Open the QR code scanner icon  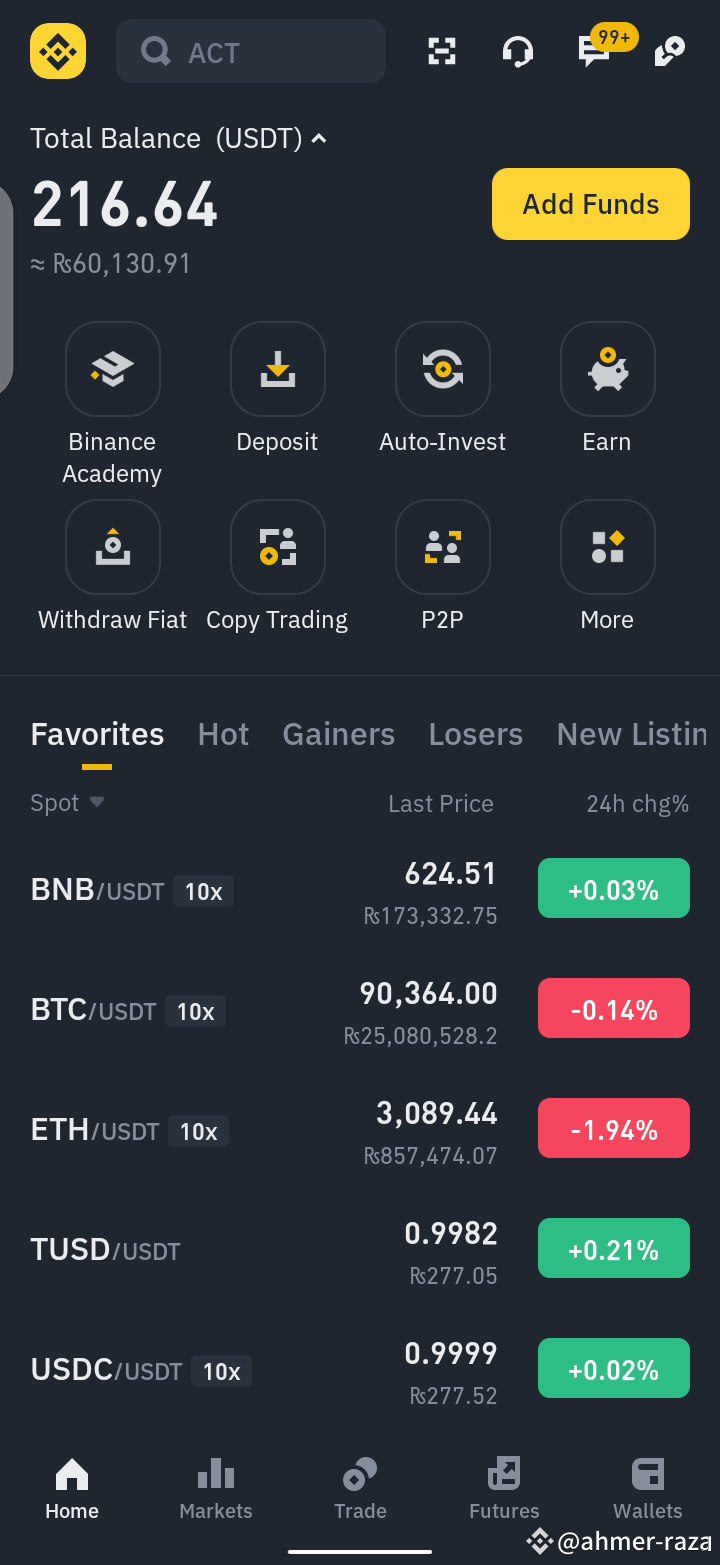442,51
